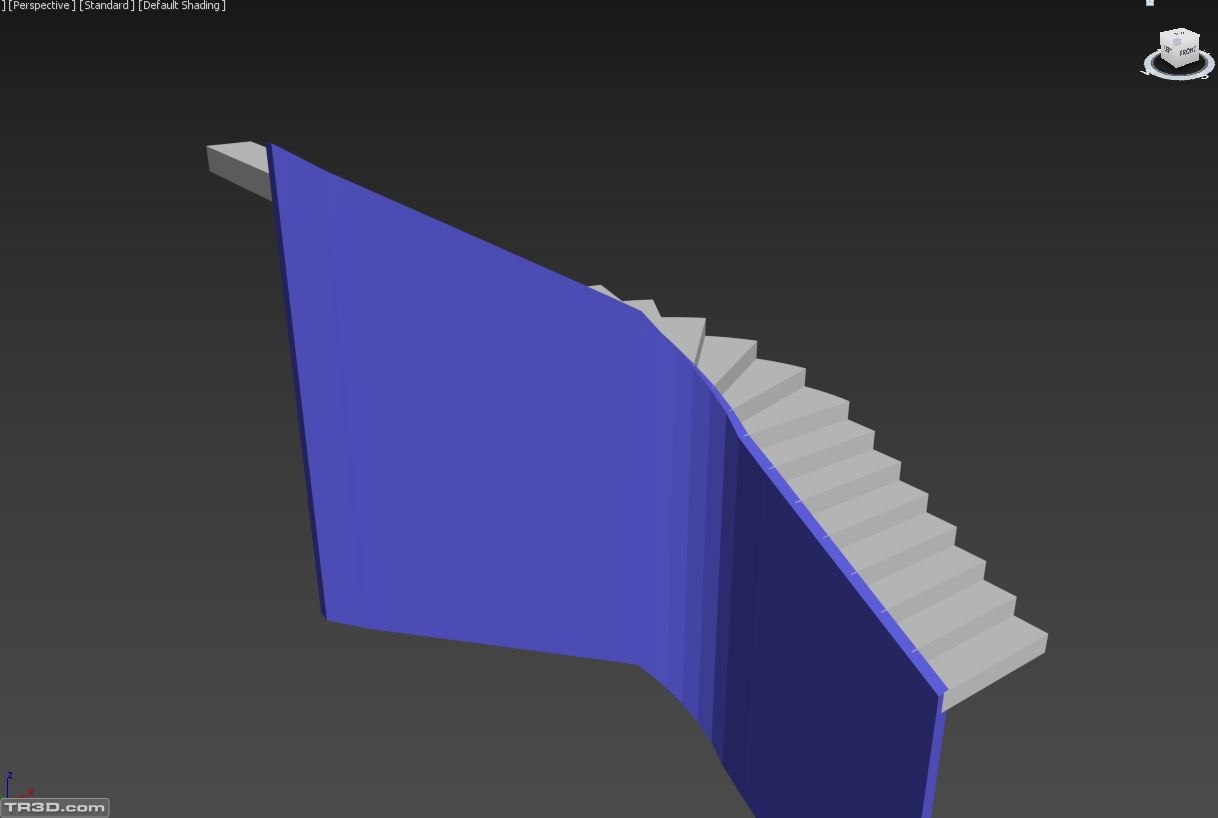Click the left face of the ViewCube
The height and width of the screenshot is (818, 1218).
click(x=1168, y=51)
